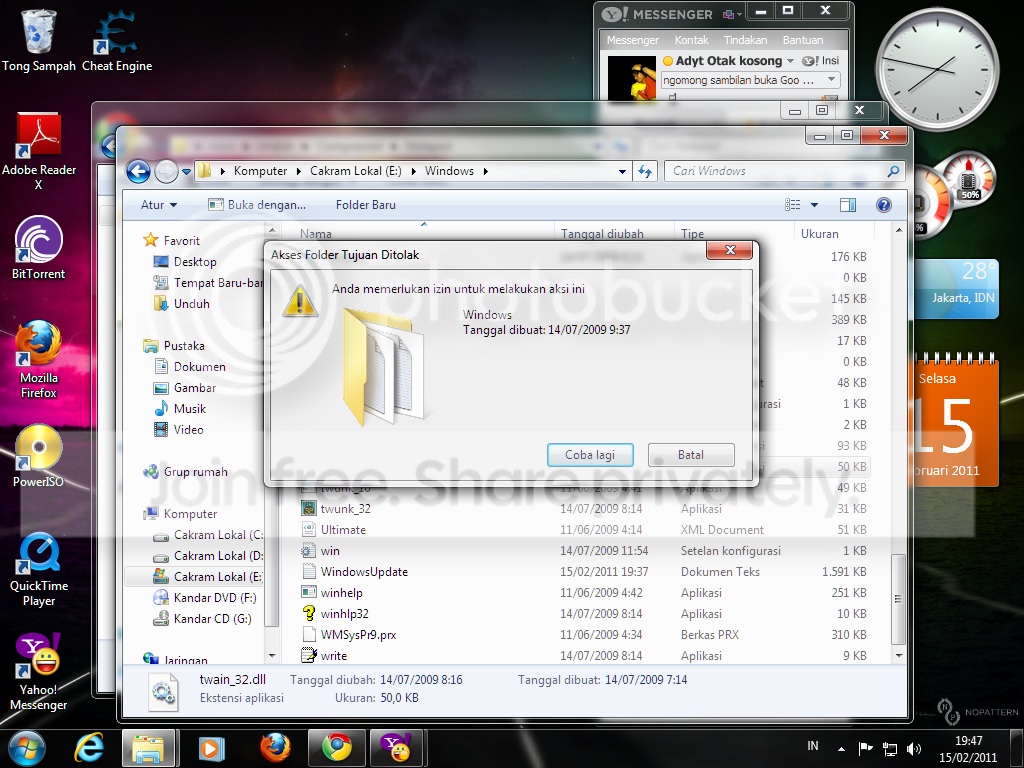This screenshot has width=1024, height=768.
Task: Select Cakram Lokal (D:) in navigation tree
Action: 218,556
